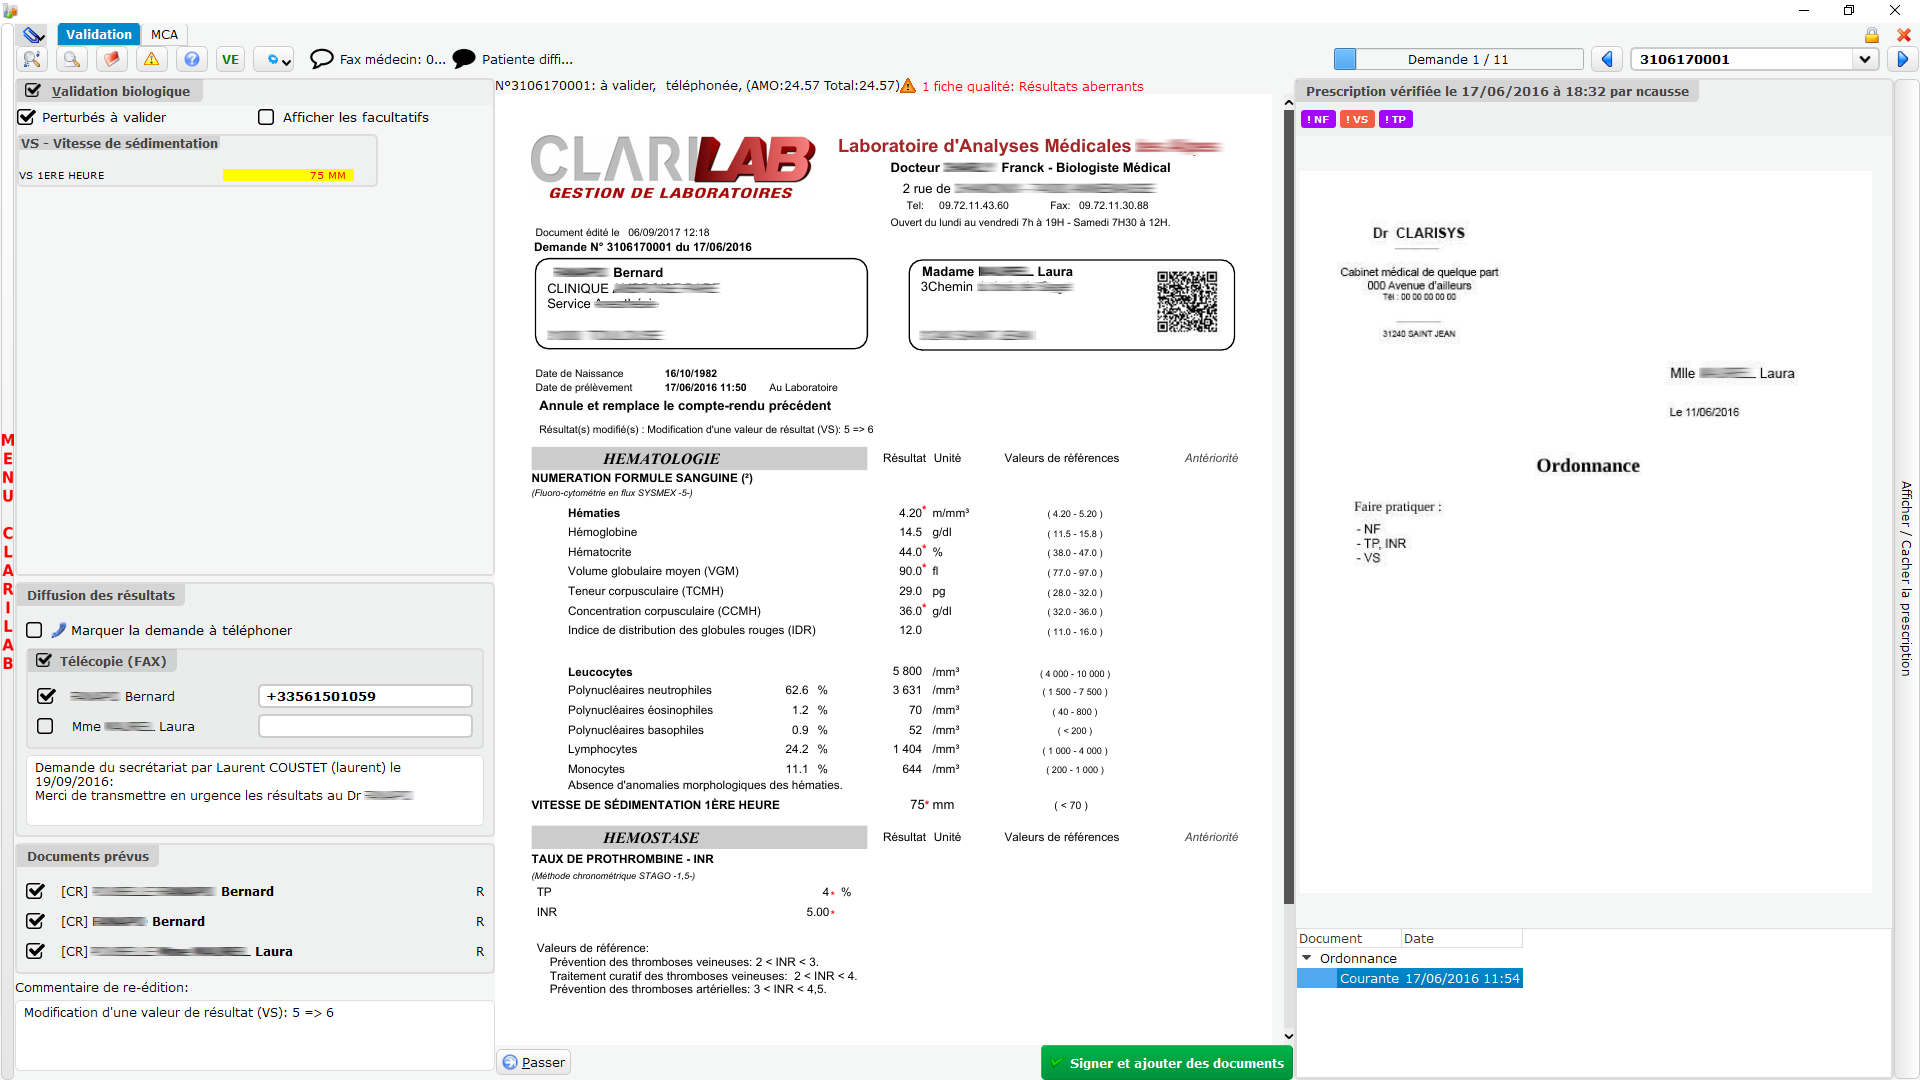Toggle the Télécopie (FAX) checkbox

point(44,661)
